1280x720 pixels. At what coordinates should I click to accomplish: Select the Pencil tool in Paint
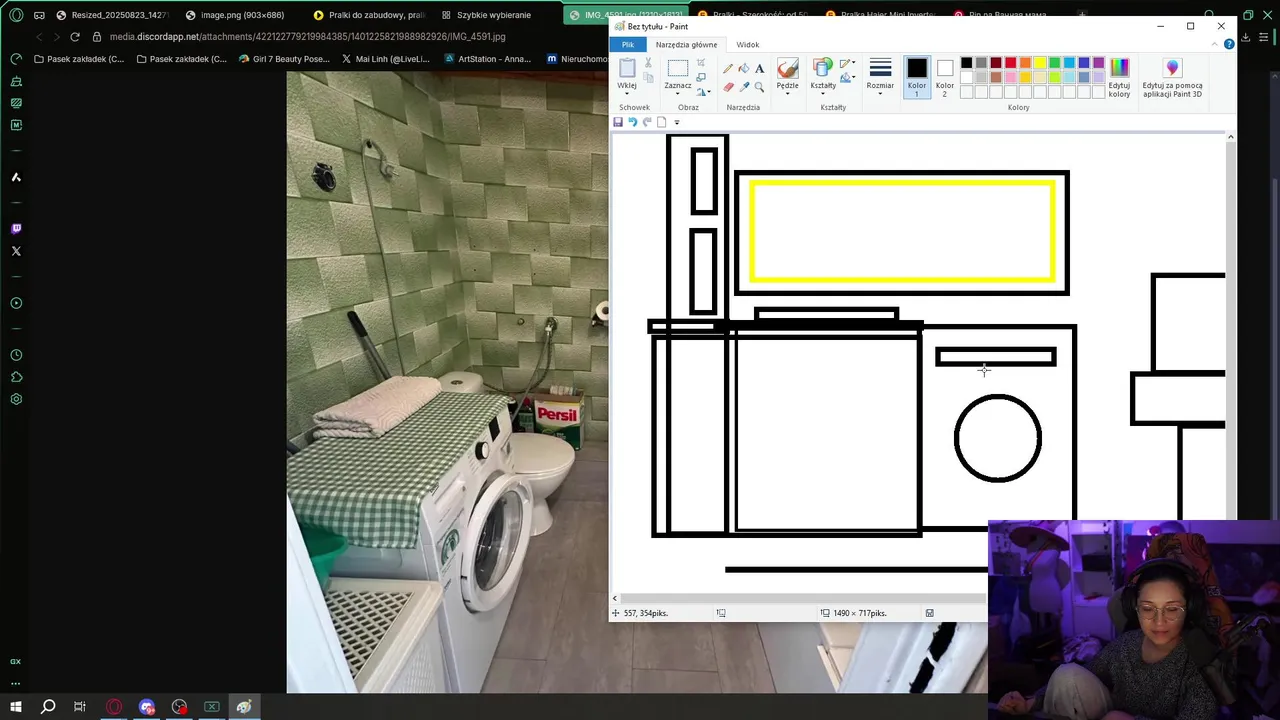[728, 68]
